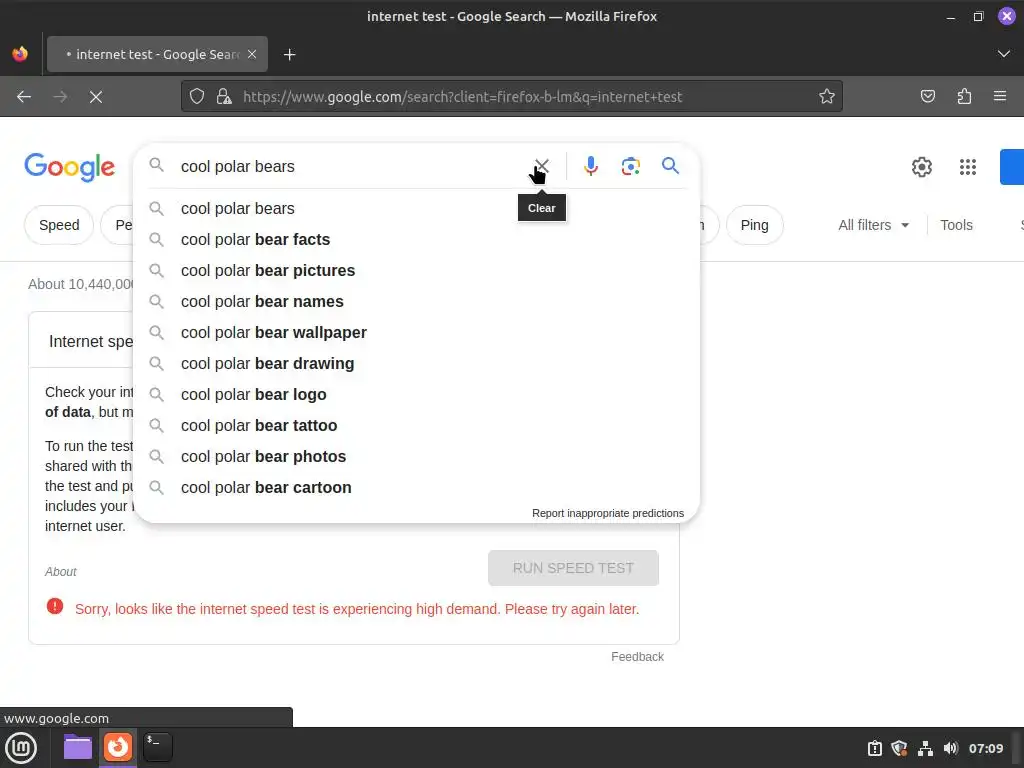
Task: Open the network connections tray icon
Action: point(925,748)
